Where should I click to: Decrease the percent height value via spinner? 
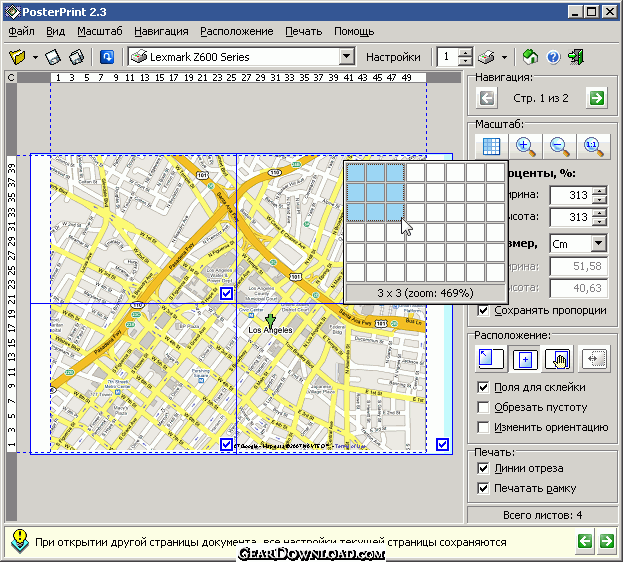[599, 222]
